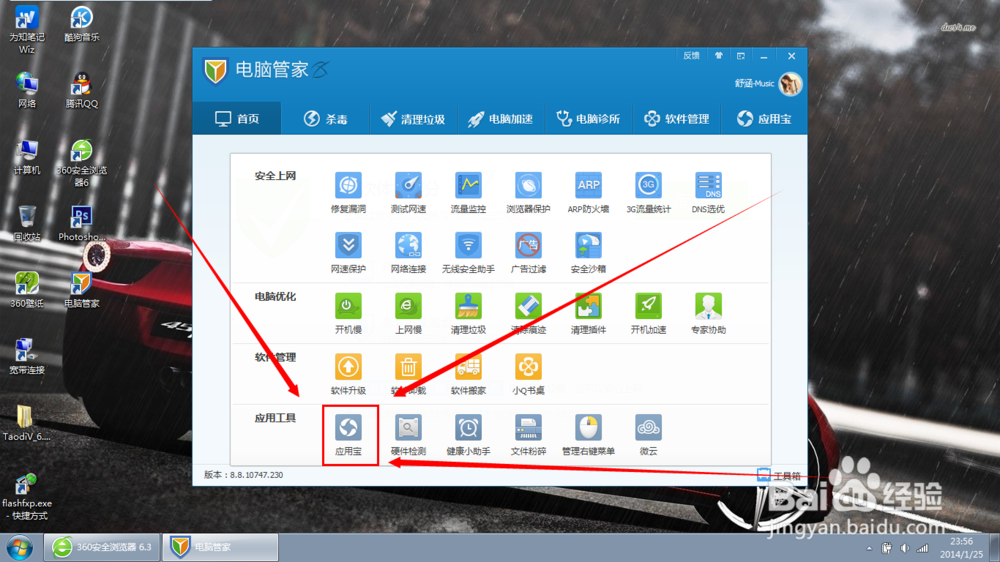Viewport: 1000px width, 562px height.
Task: Click the 电脑管家 taskbar button
Action: tap(221, 547)
